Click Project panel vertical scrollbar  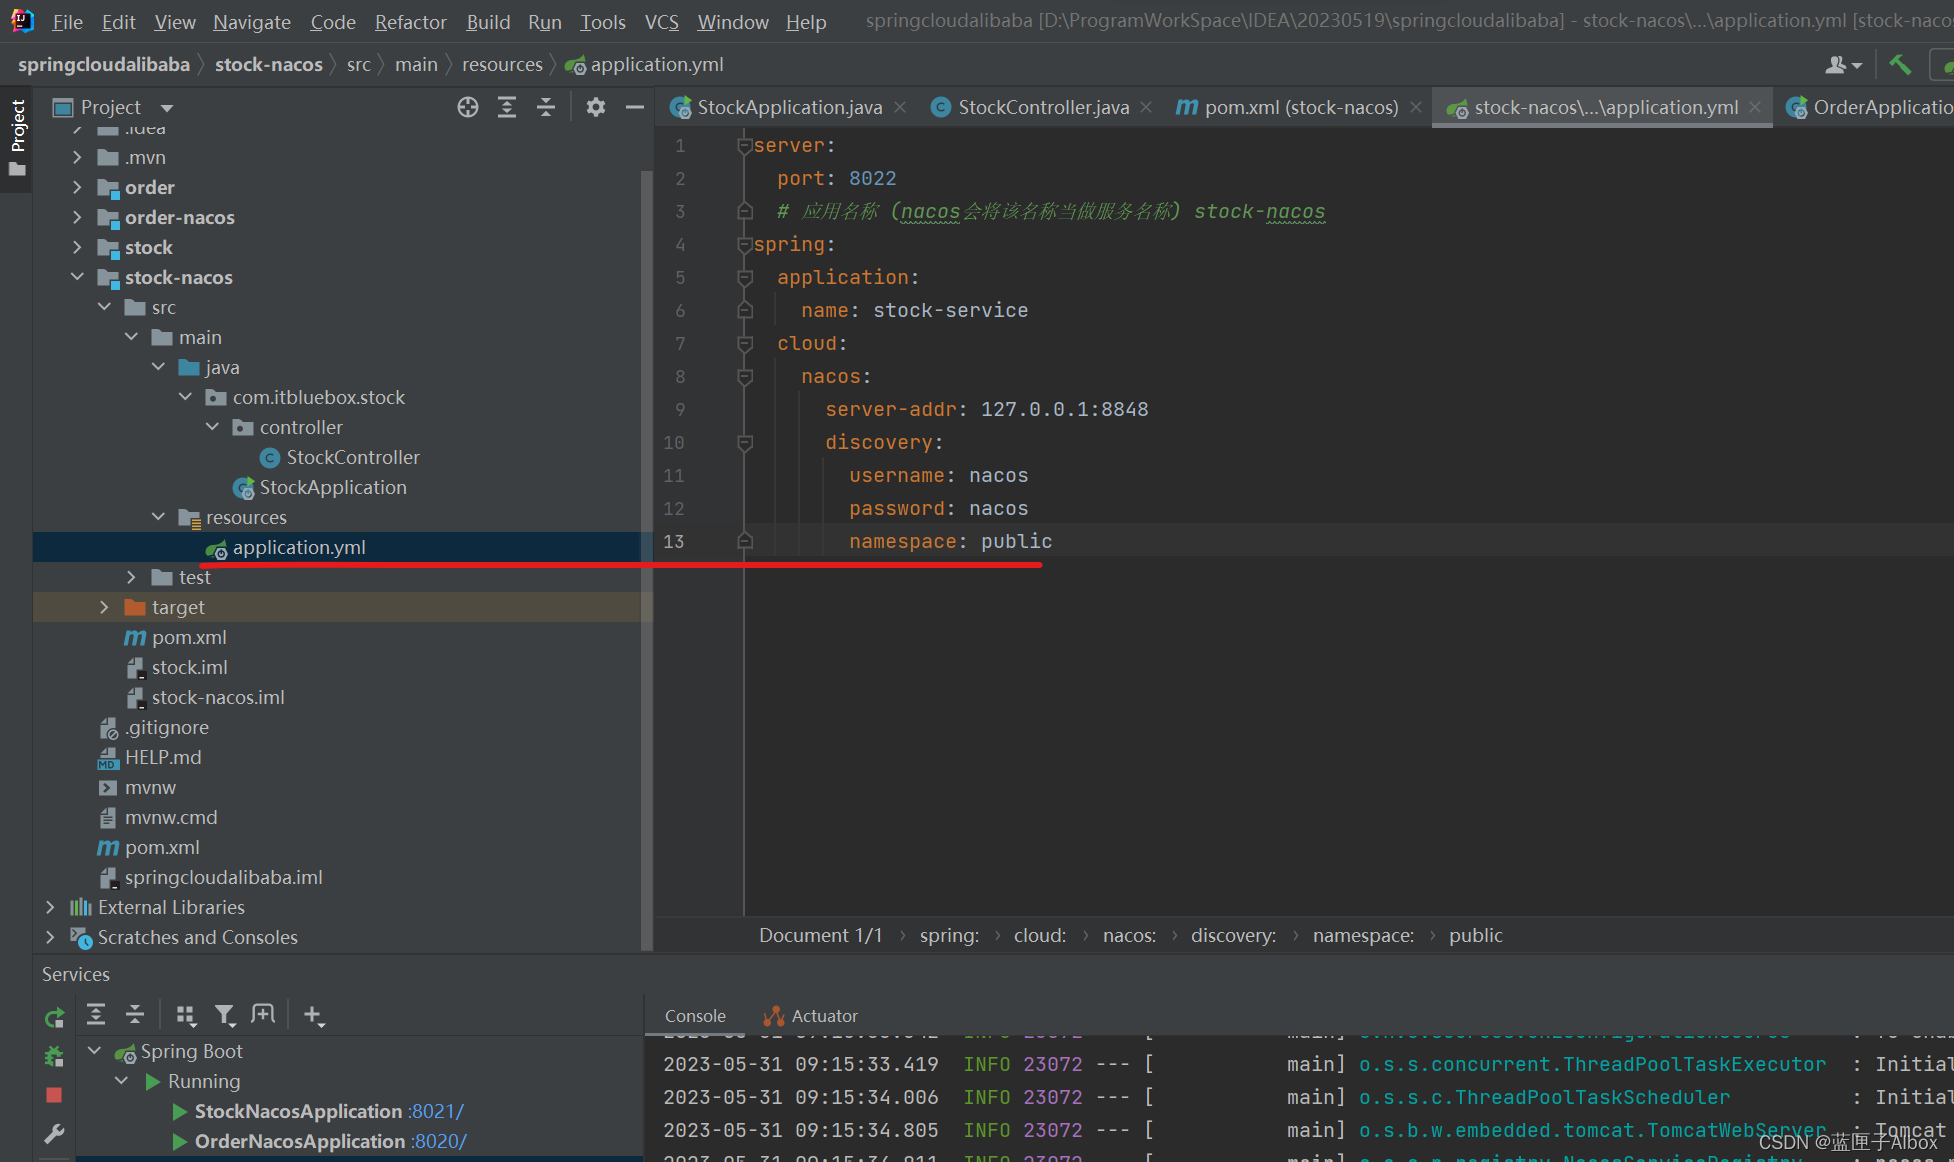tap(646, 560)
